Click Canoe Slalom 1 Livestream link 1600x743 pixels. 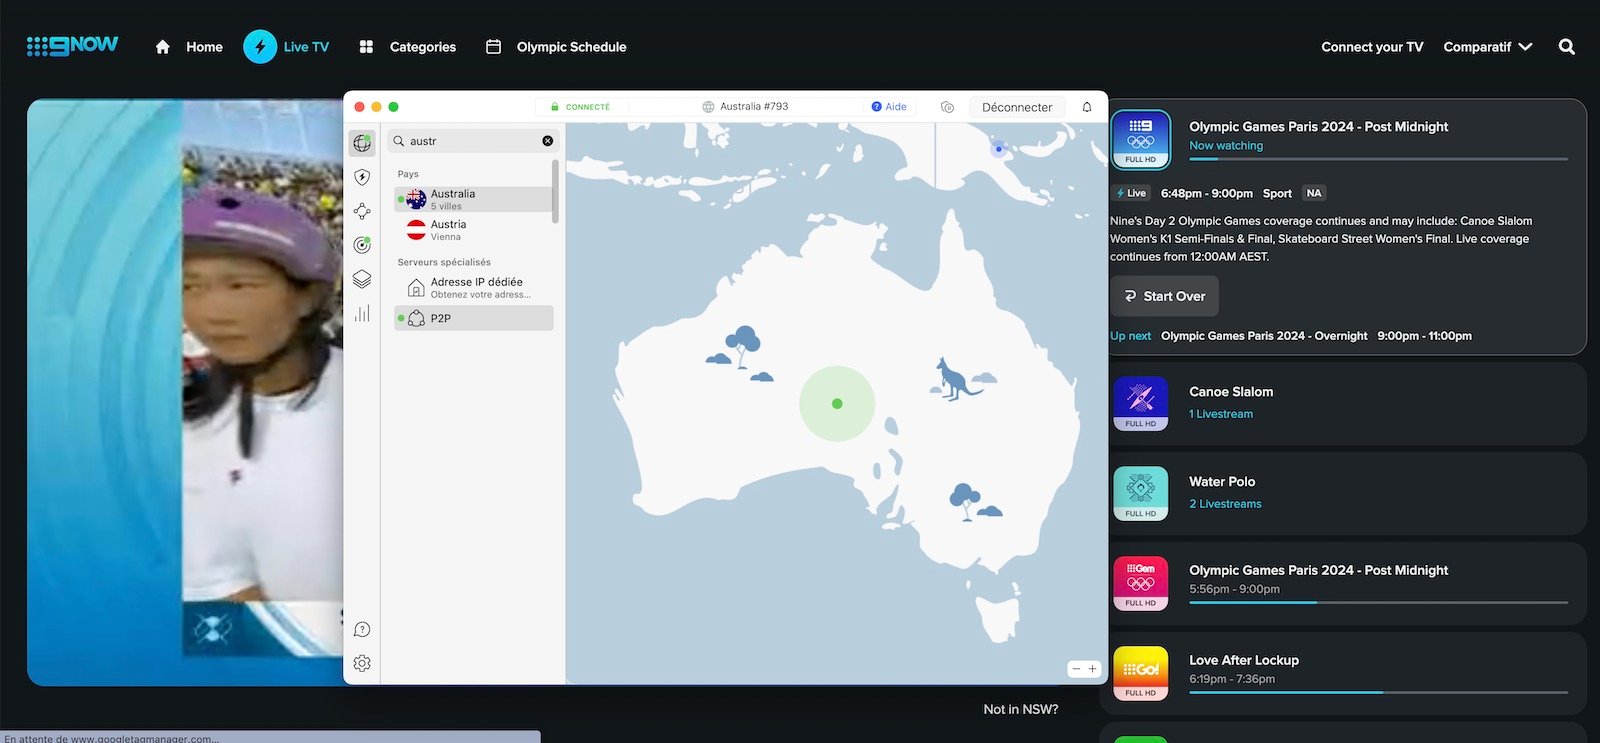tap(1221, 414)
